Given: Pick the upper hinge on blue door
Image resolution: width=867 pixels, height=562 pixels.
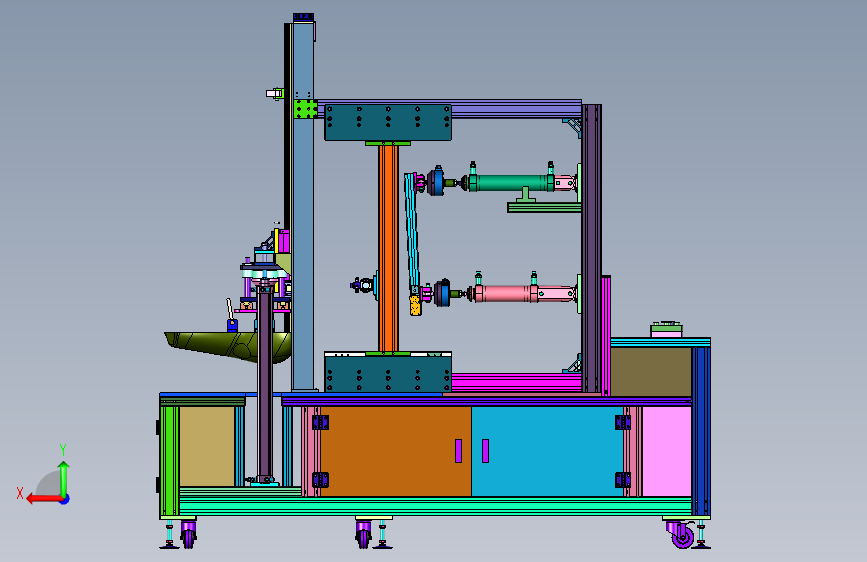Looking at the screenshot, I should coord(623,423).
